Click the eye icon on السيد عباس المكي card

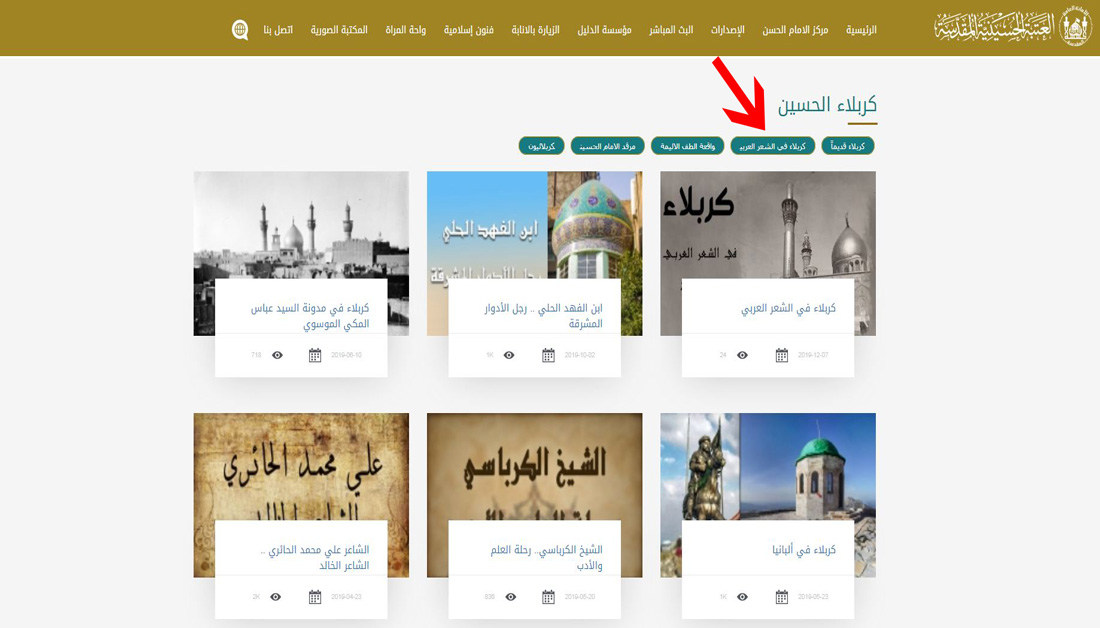pyautogui.click(x=277, y=355)
